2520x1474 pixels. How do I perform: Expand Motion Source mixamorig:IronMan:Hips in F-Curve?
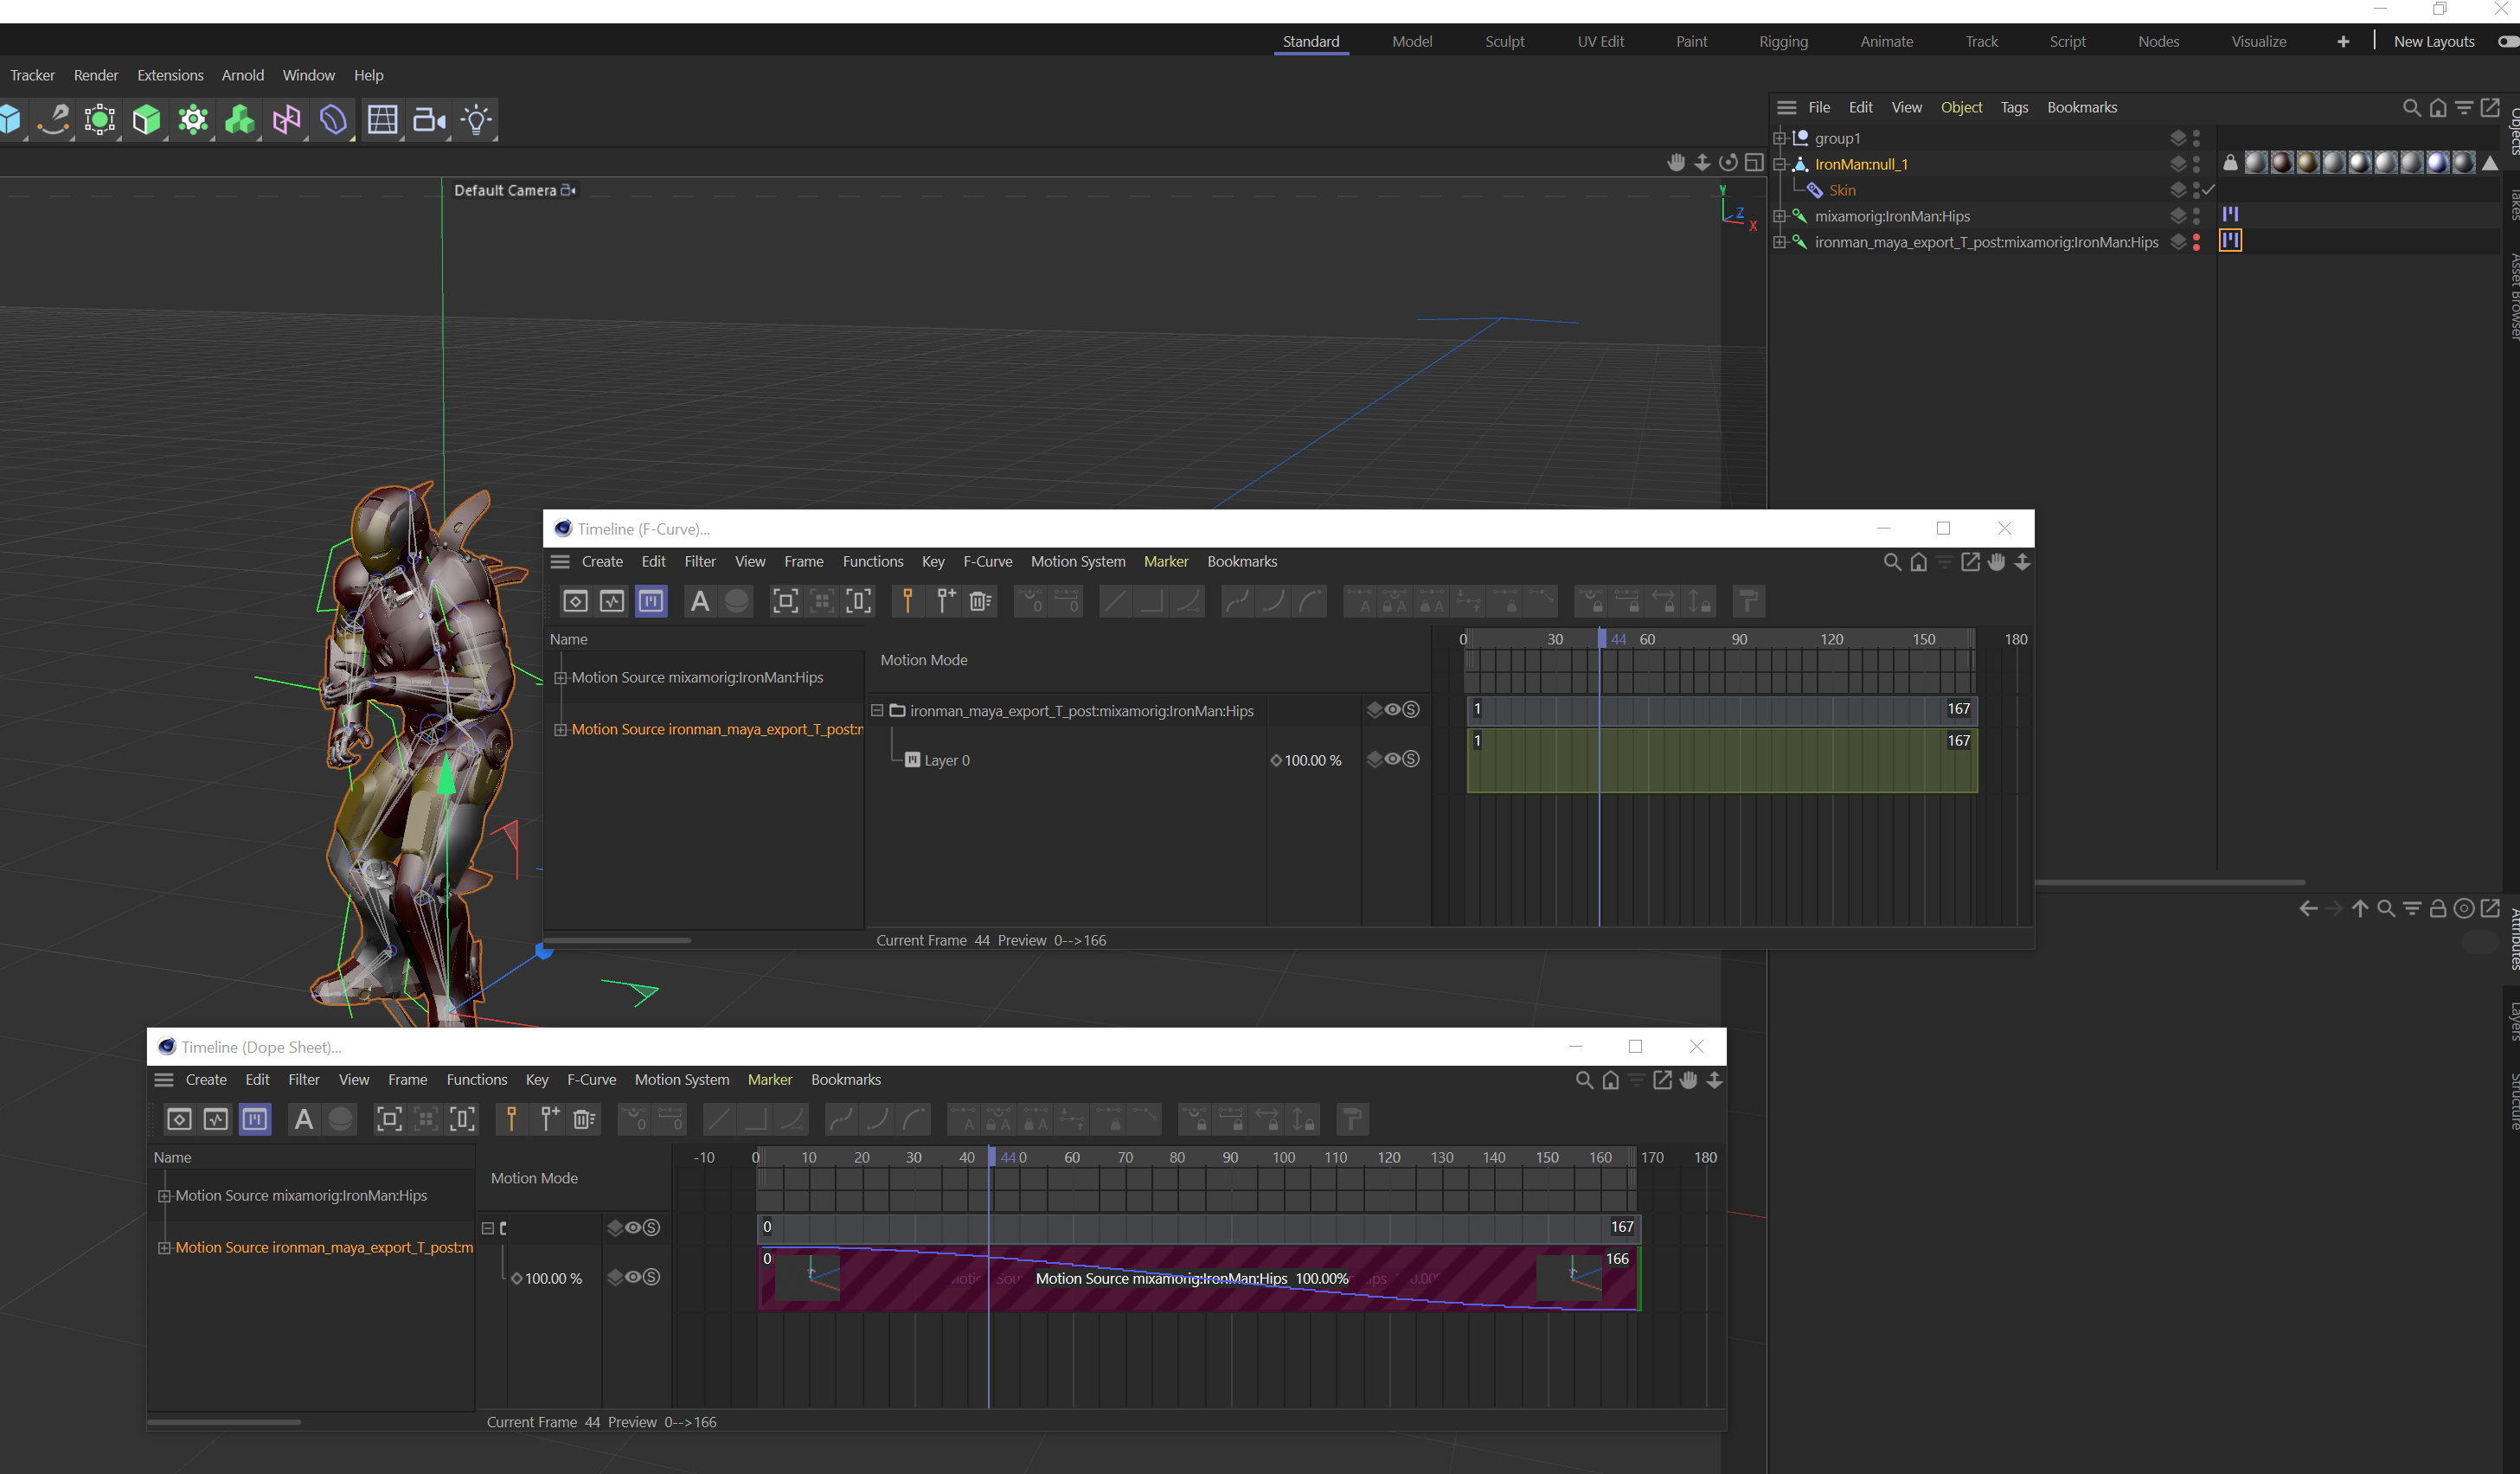coord(561,678)
